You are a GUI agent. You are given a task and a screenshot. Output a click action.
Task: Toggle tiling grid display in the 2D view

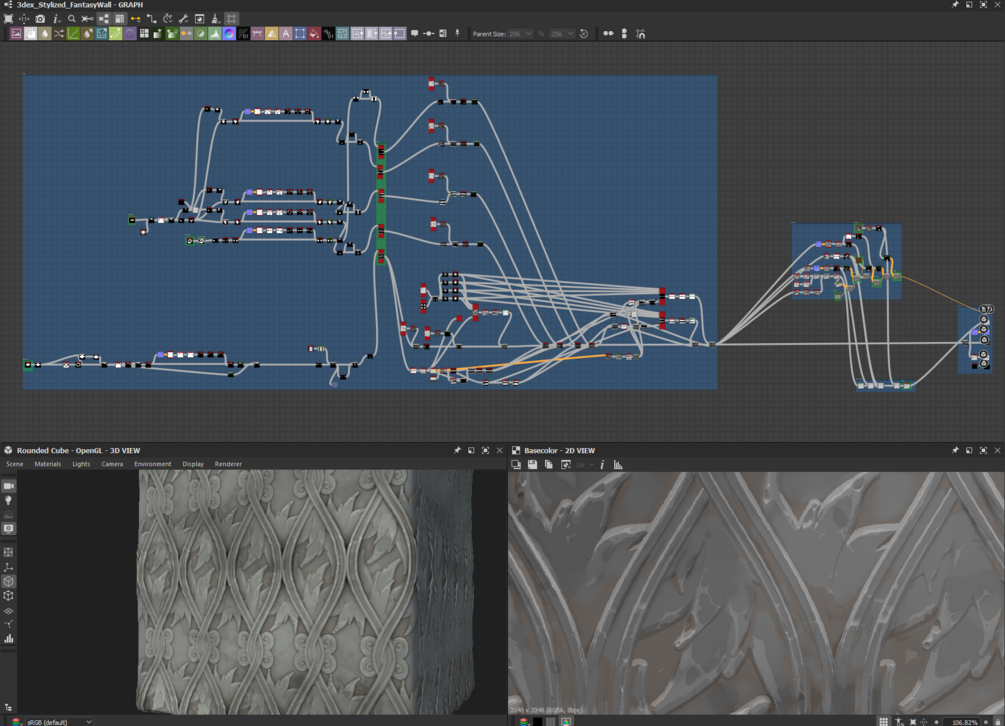tap(883, 721)
